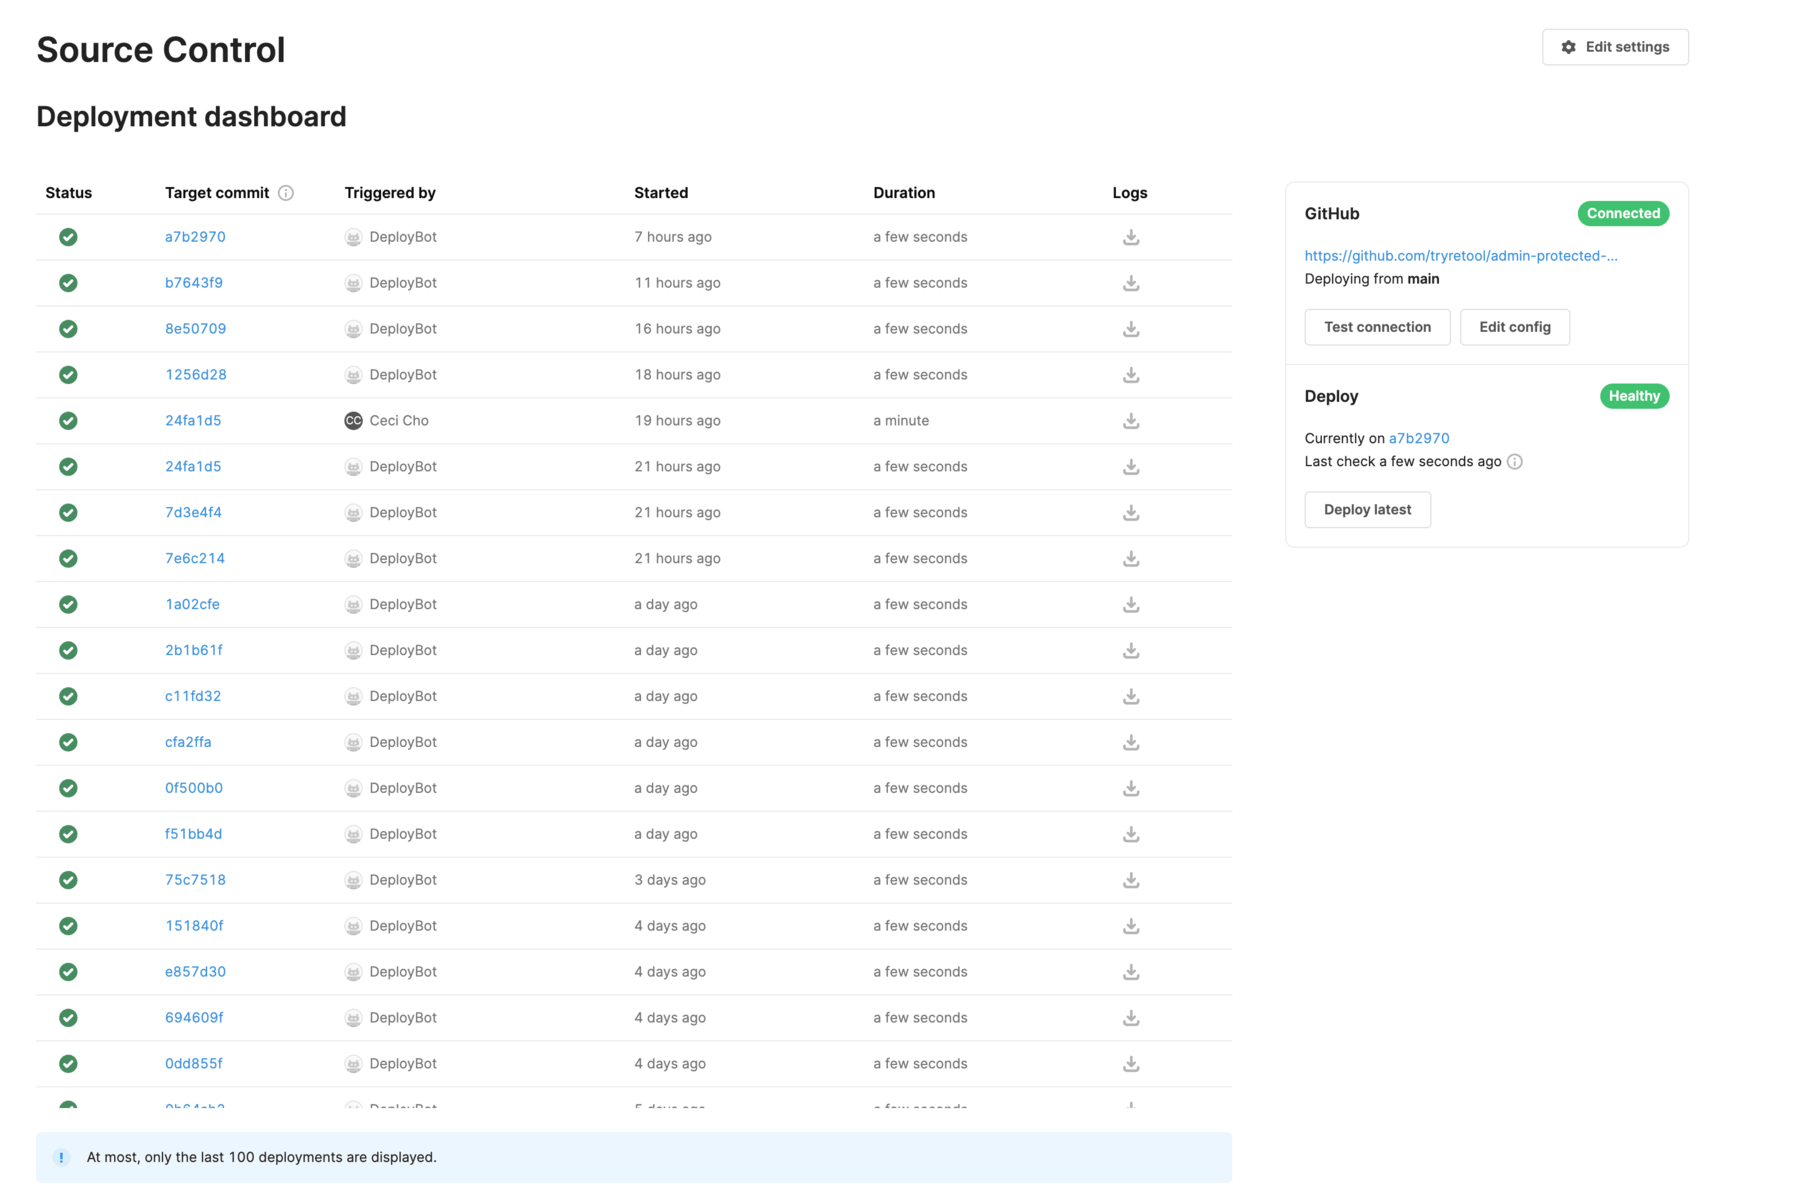Click Edit config button
The width and height of the screenshot is (1800, 1193).
click(1515, 327)
